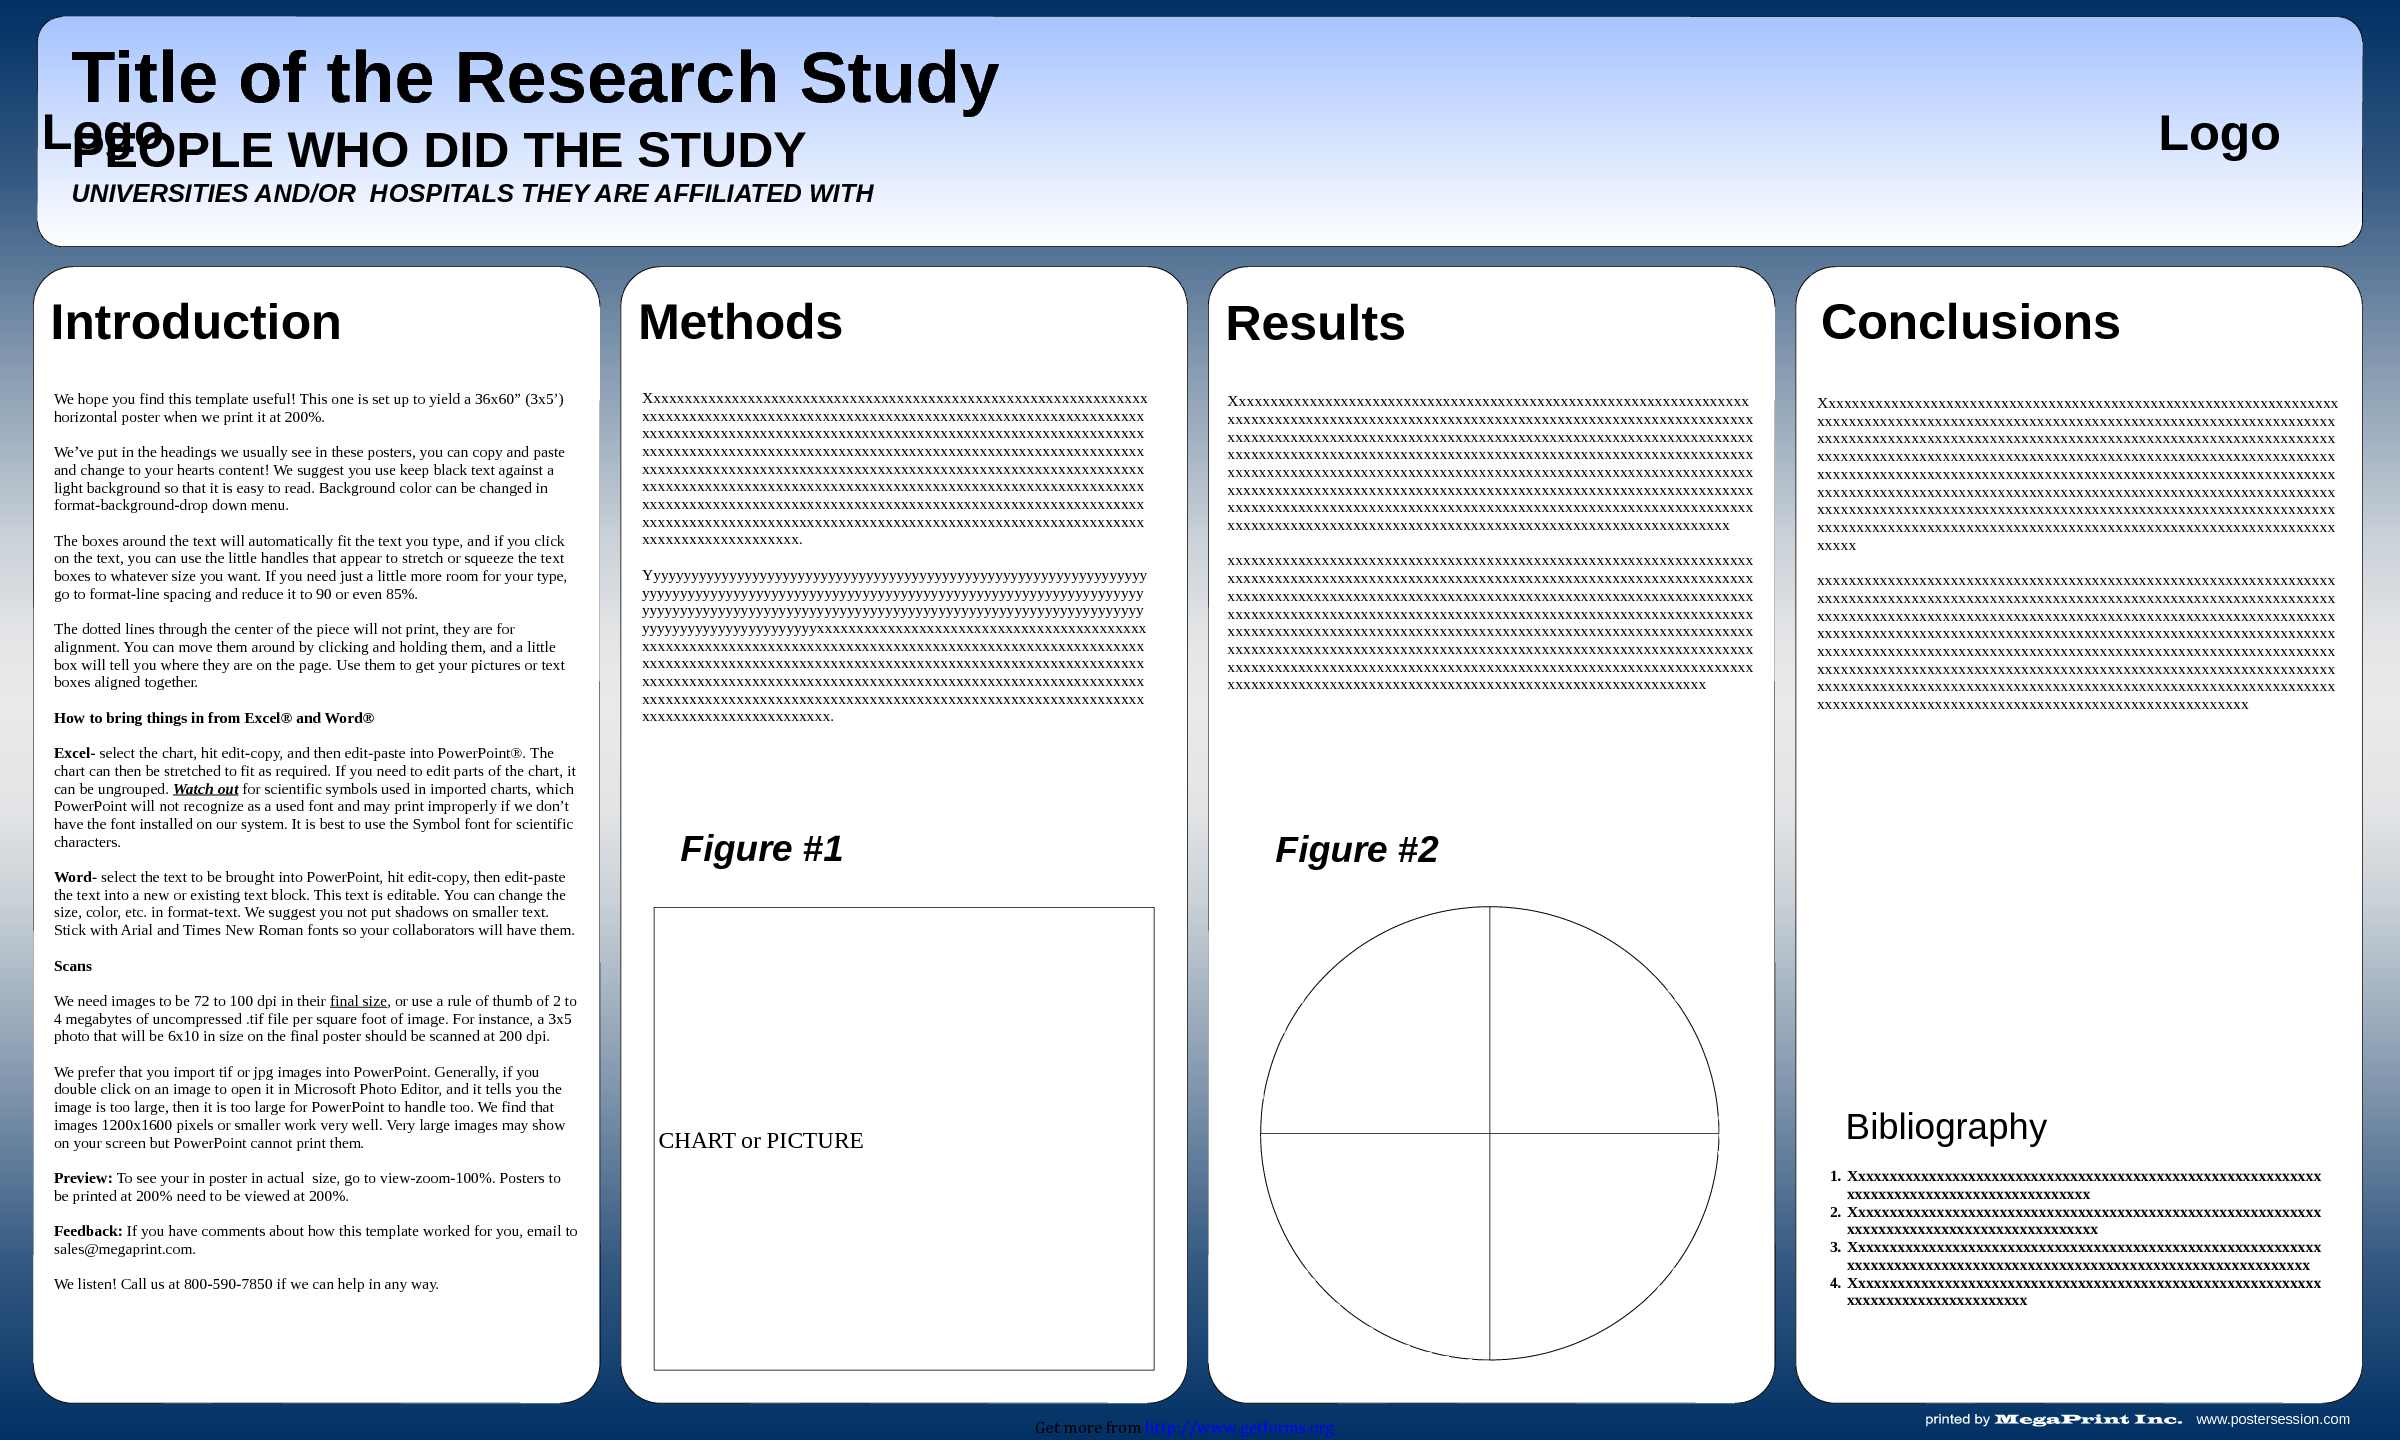Click the 'Figure #2' caption
Screen dimensions: 2400x1440
[1357, 850]
